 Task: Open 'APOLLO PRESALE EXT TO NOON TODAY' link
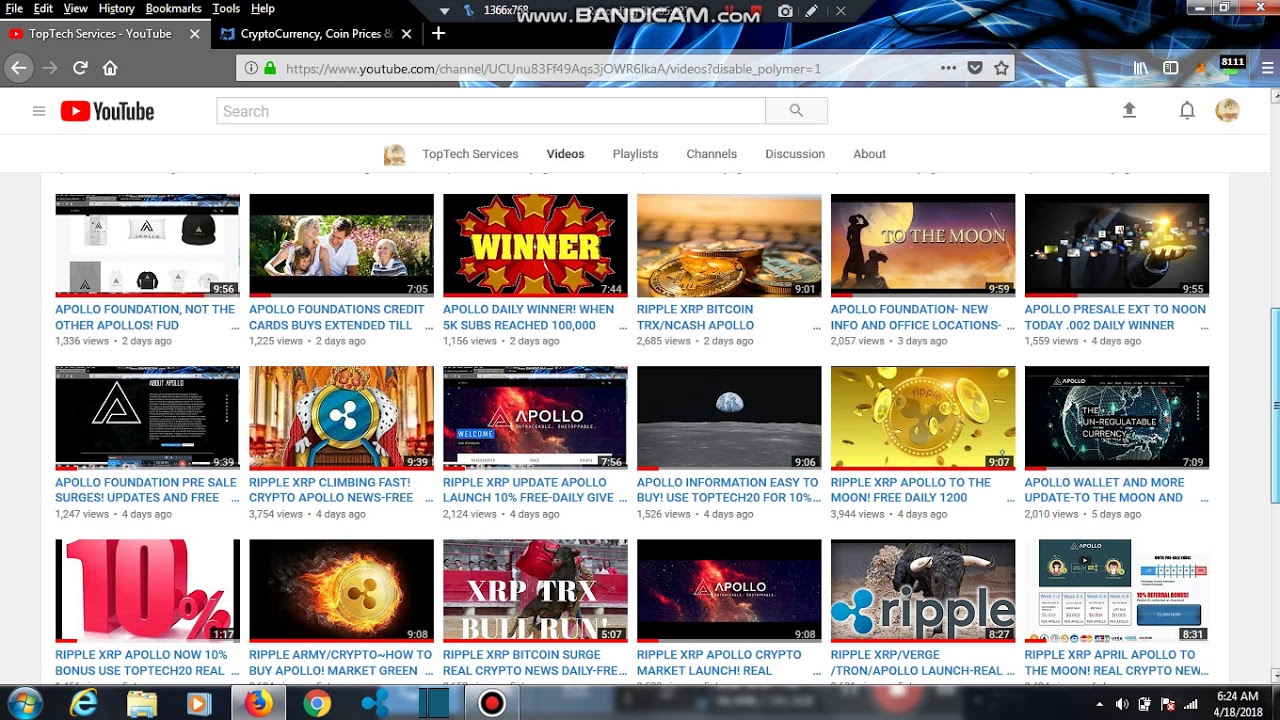pos(1115,317)
